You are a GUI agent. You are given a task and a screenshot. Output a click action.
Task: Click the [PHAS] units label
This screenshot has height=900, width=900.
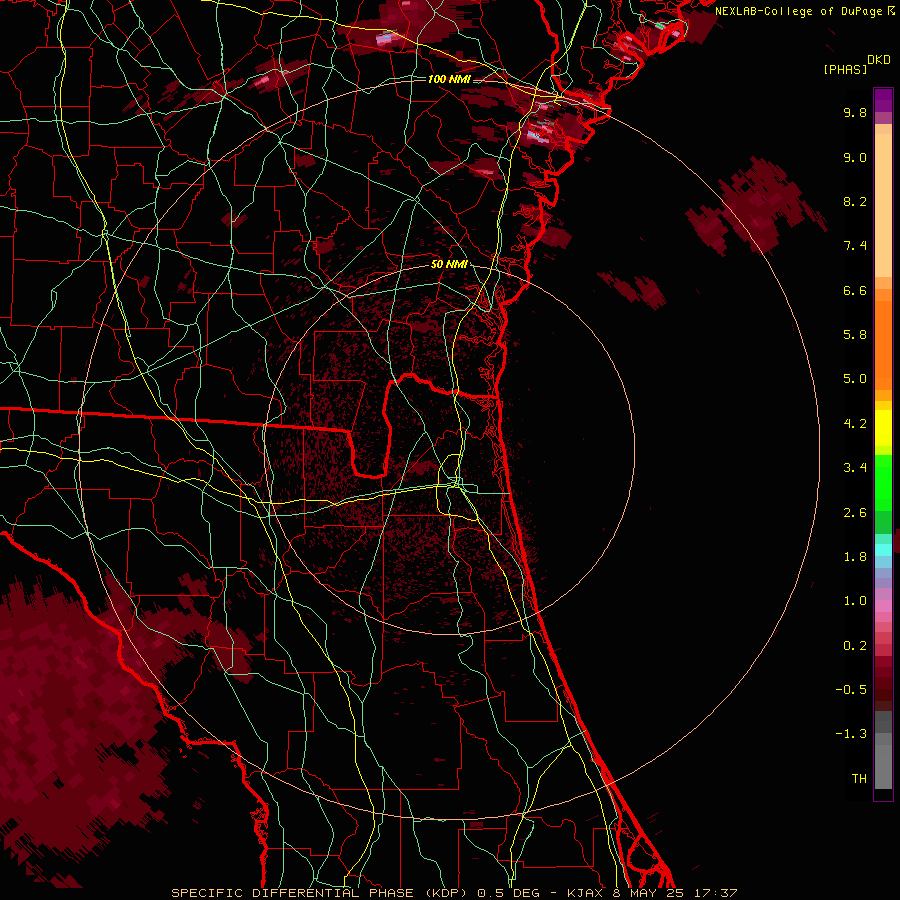[x=845, y=70]
